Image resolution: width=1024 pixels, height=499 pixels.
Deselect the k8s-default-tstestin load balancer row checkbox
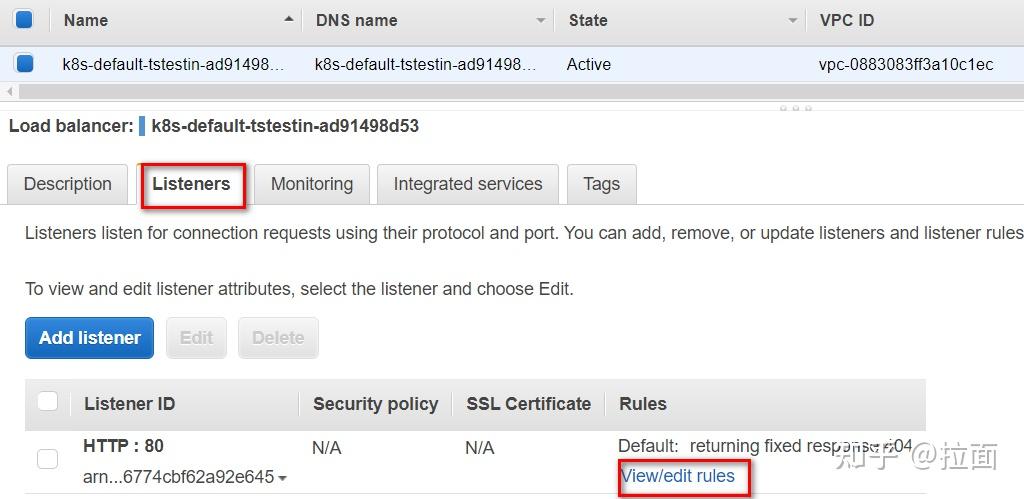pos(24,64)
